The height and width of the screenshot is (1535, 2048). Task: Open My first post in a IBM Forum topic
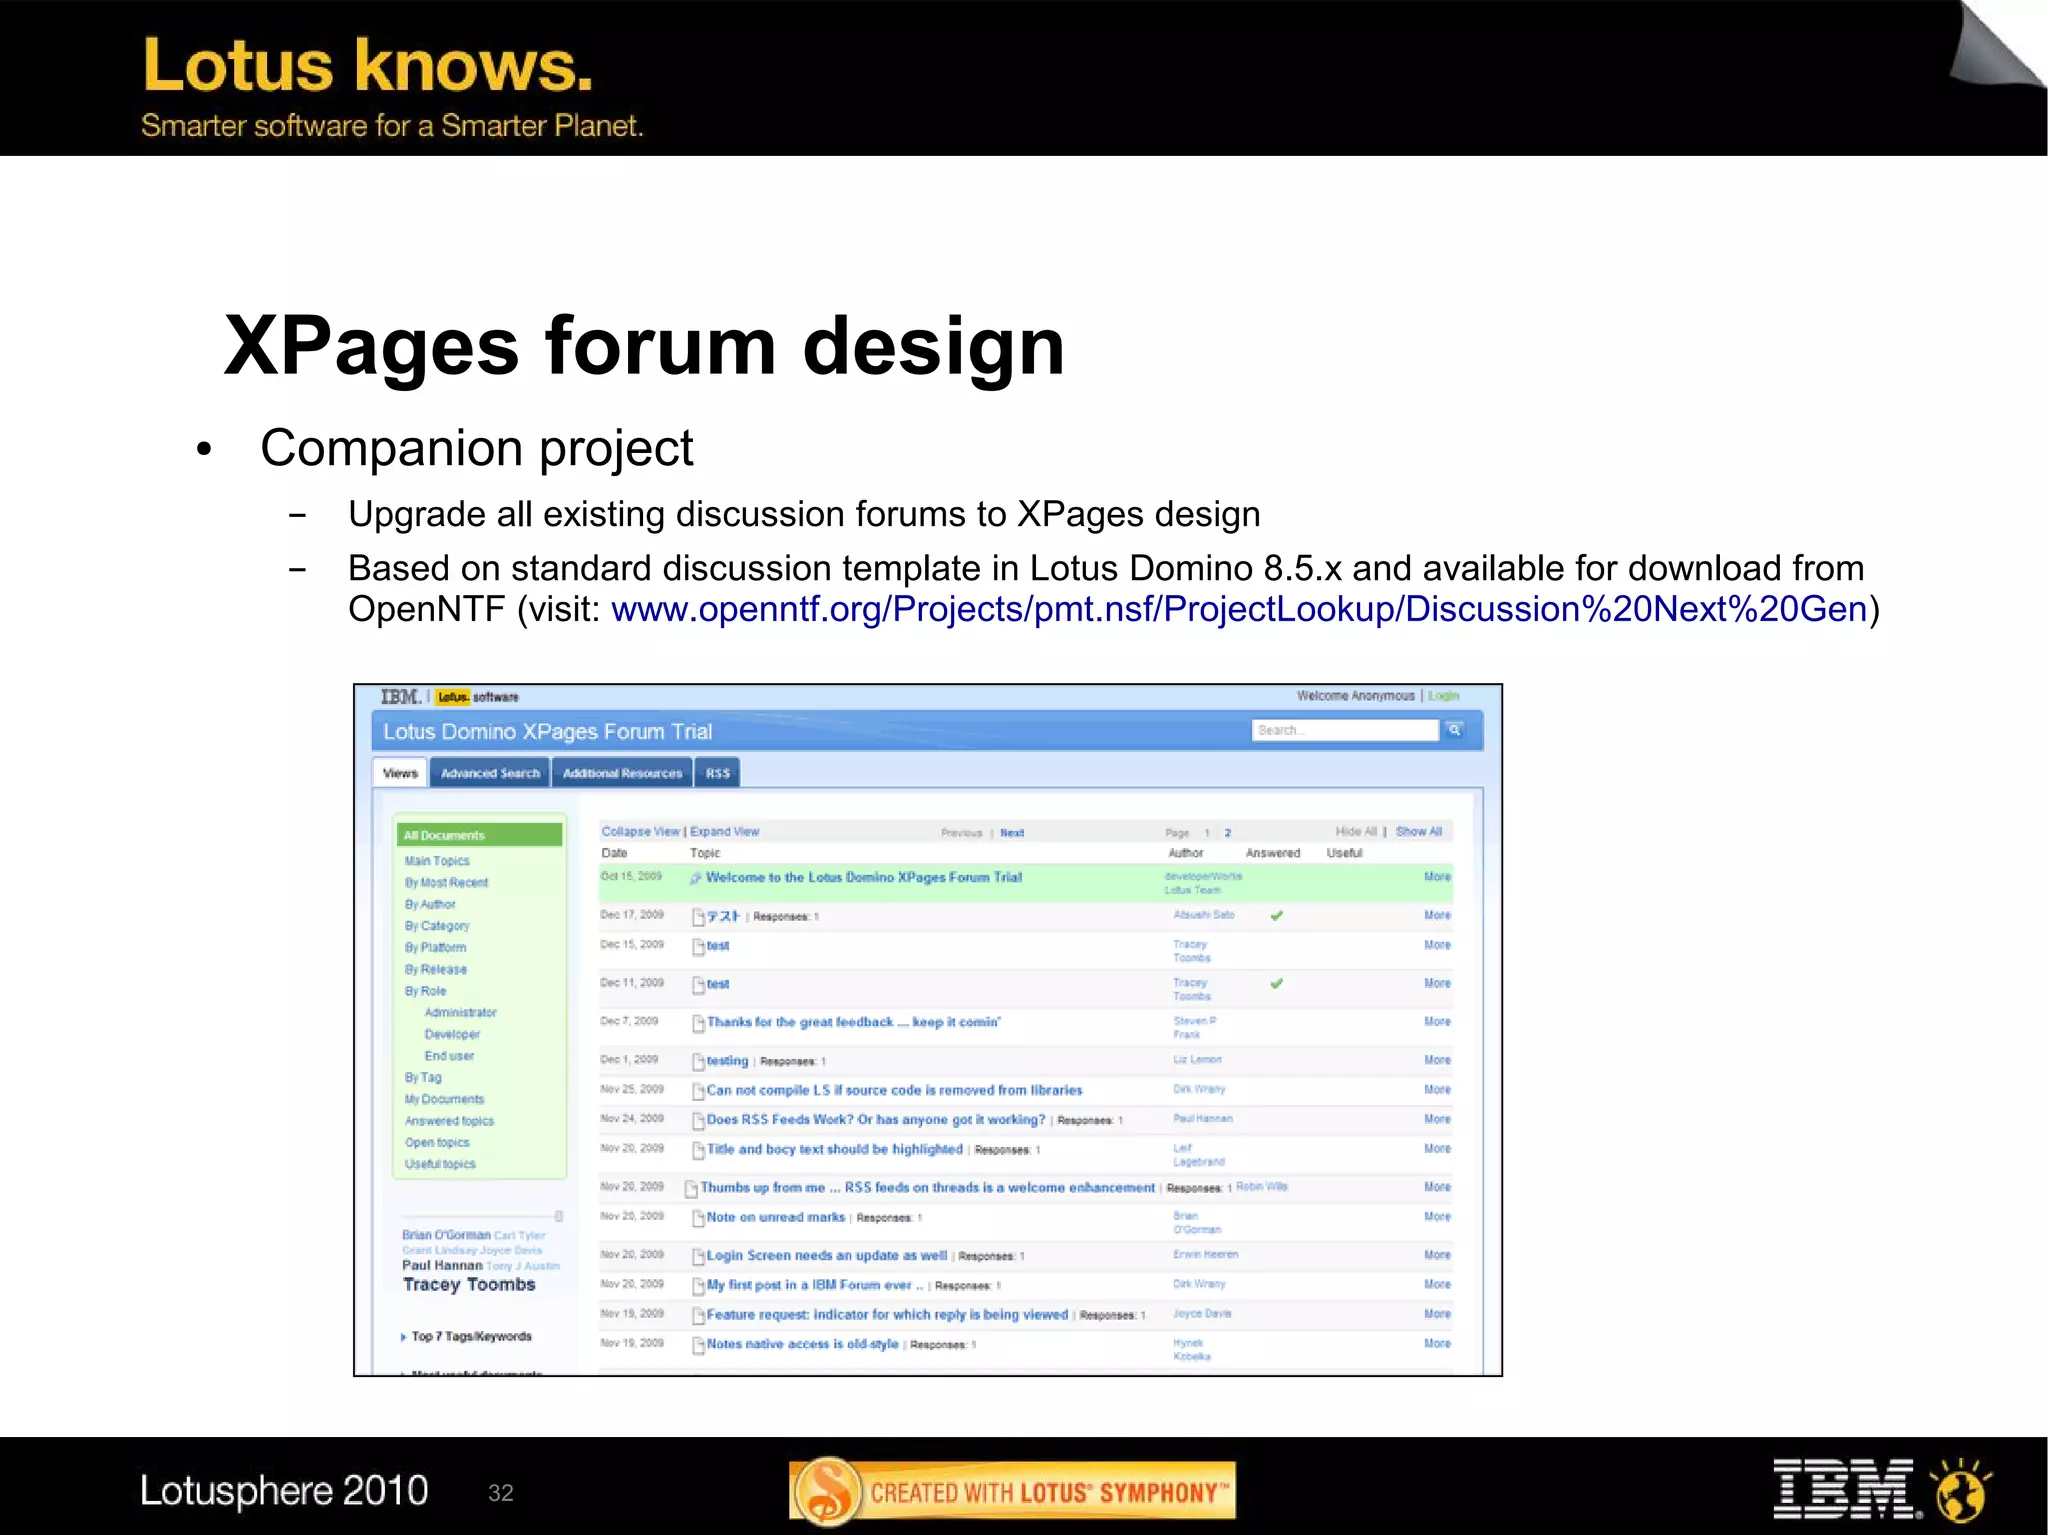[x=815, y=1286]
